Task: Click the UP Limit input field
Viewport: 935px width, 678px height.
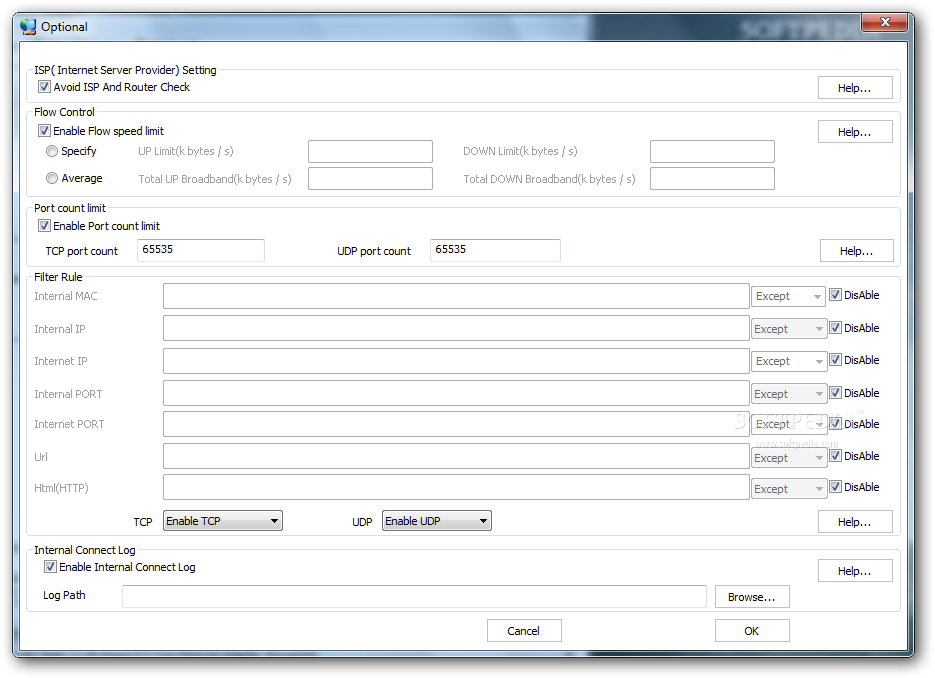Action: pyautogui.click(x=370, y=151)
